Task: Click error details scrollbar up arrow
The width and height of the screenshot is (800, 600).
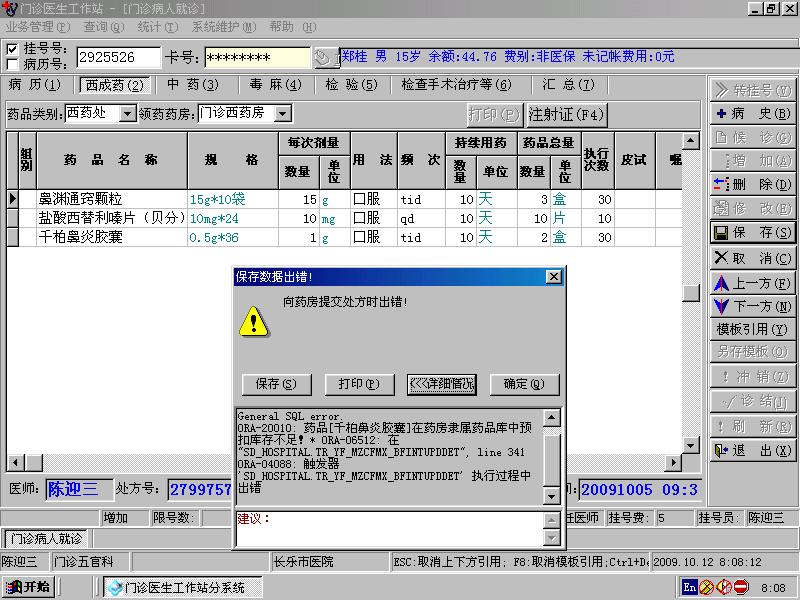Action: coord(552,418)
